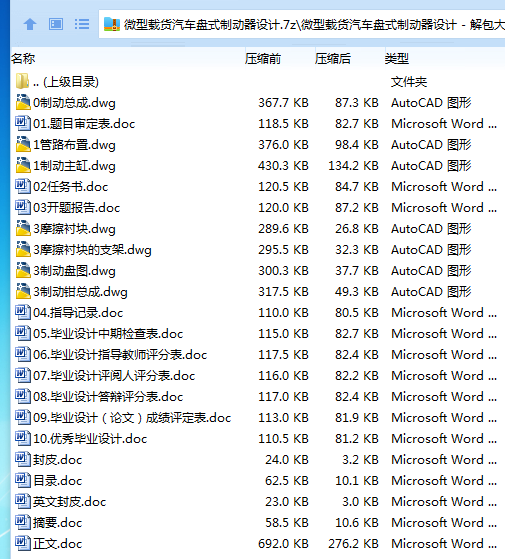
Task: Sort by the 类型 column header
Action: coord(397,58)
